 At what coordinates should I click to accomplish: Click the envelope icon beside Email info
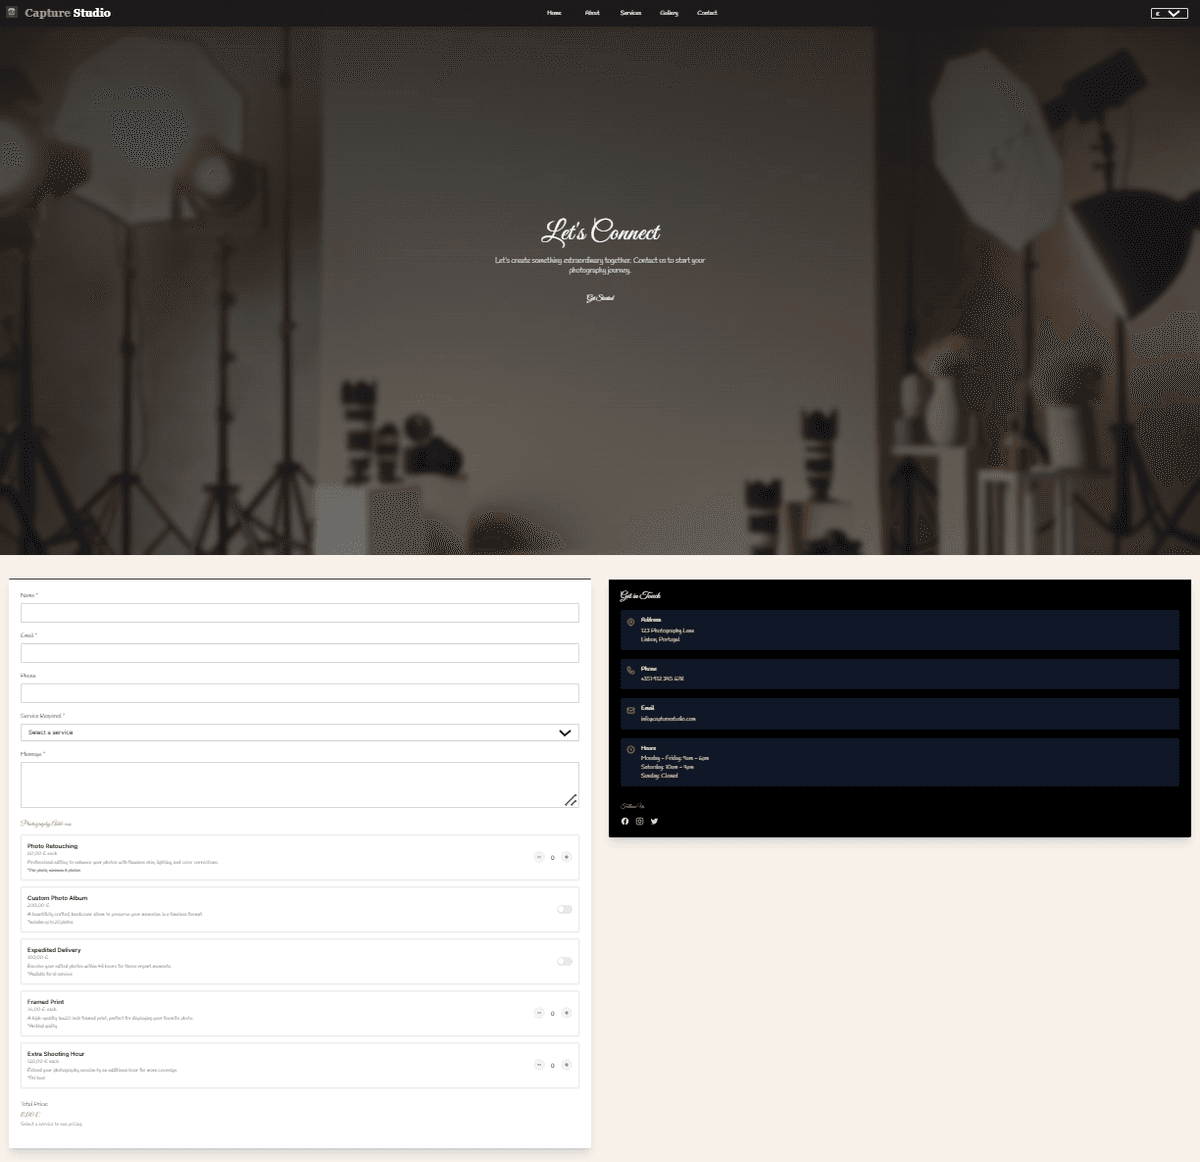point(631,710)
